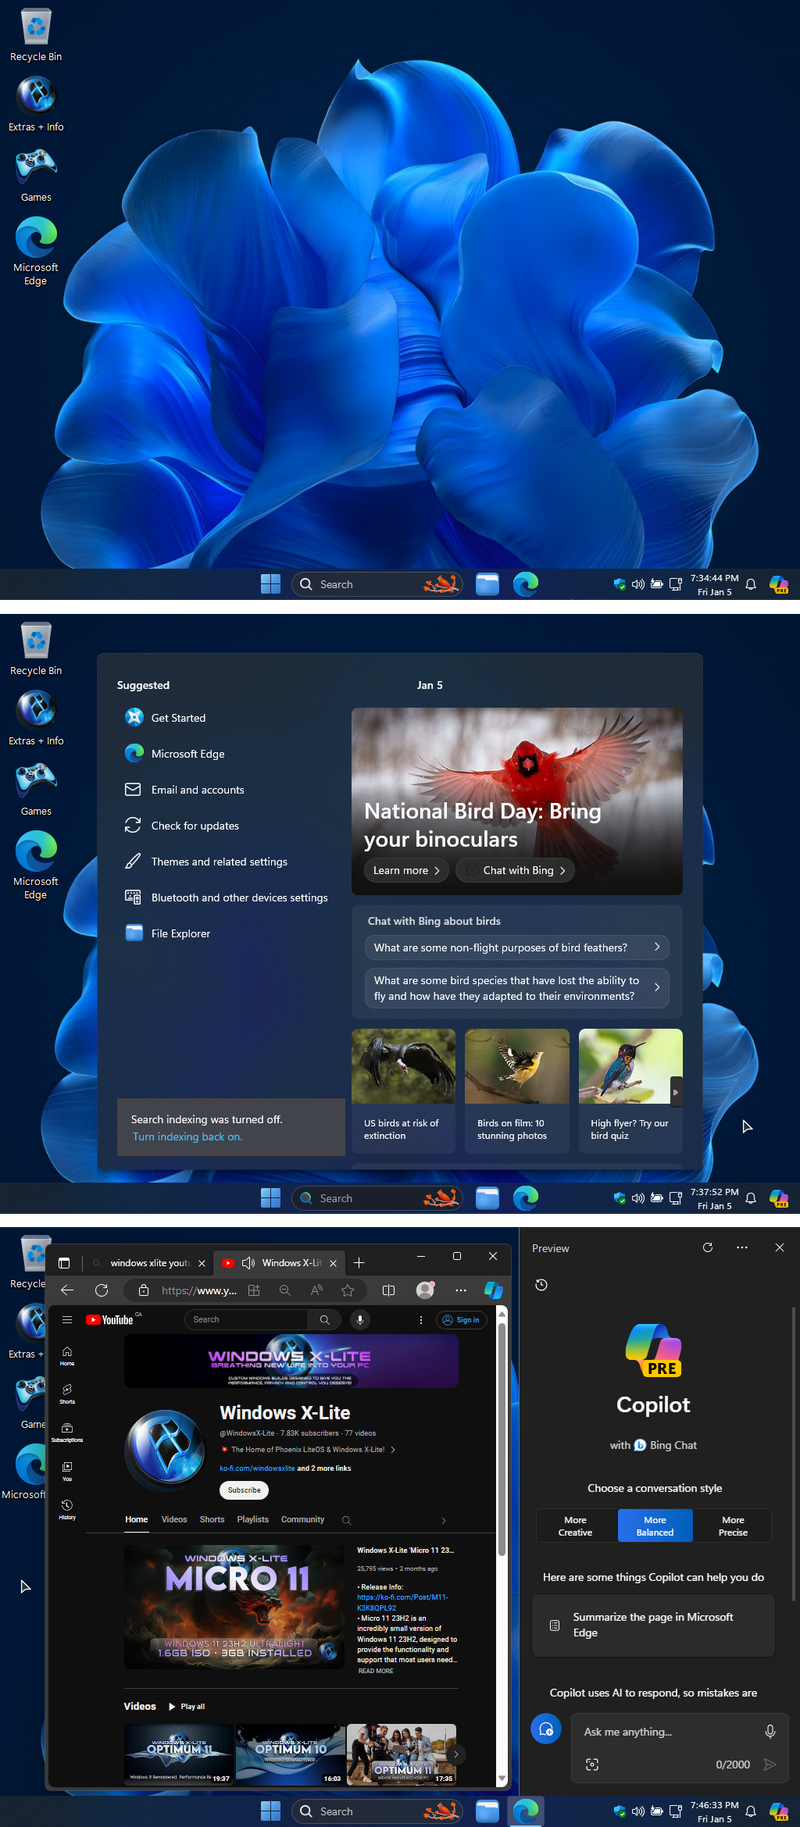Open Edge Settings and more menu
The width and height of the screenshot is (800, 1827).
click(460, 1290)
